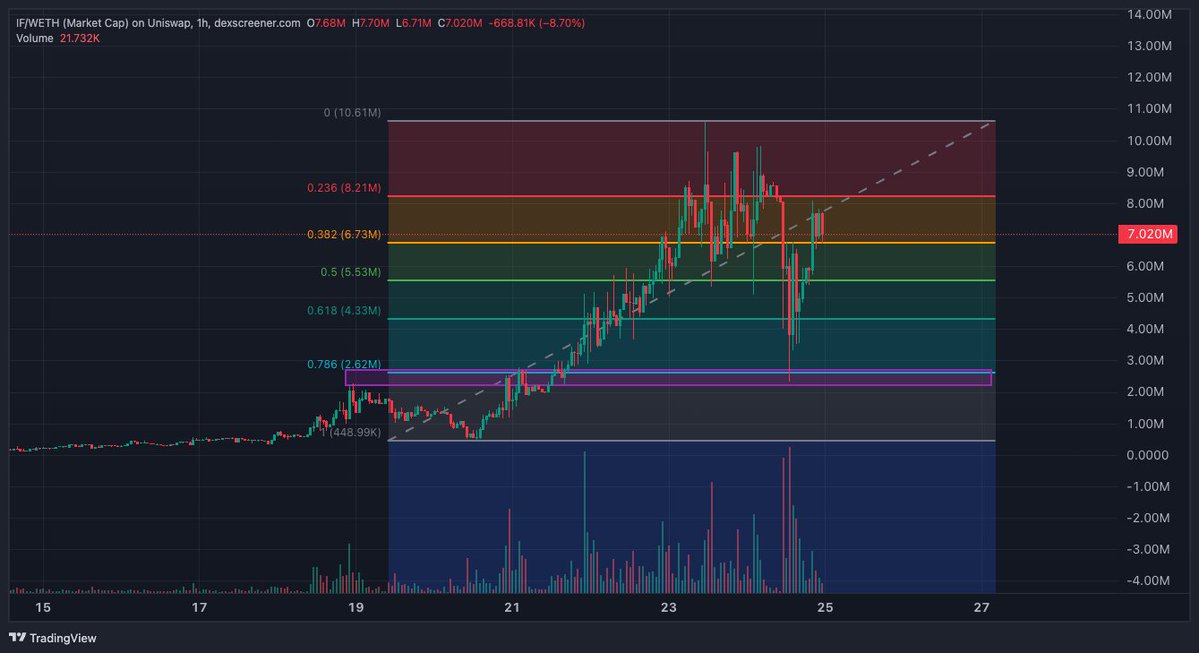The width and height of the screenshot is (1199, 653).
Task: Click the 10.00M price axis label
Action: point(1149,140)
